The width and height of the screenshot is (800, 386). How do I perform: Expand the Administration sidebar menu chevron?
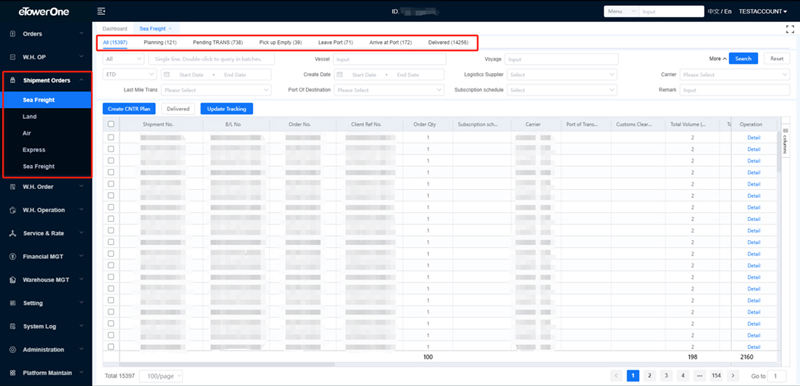coord(82,350)
